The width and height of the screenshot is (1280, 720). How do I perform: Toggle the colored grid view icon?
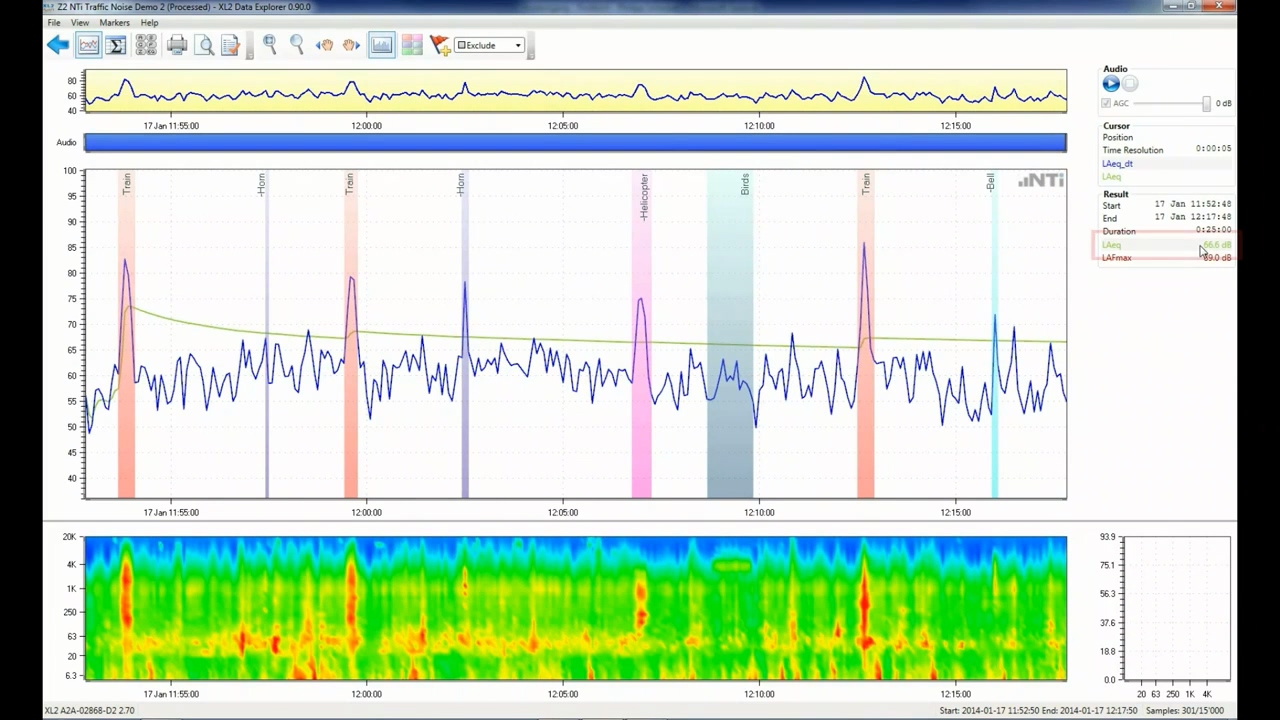click(411, 45)
